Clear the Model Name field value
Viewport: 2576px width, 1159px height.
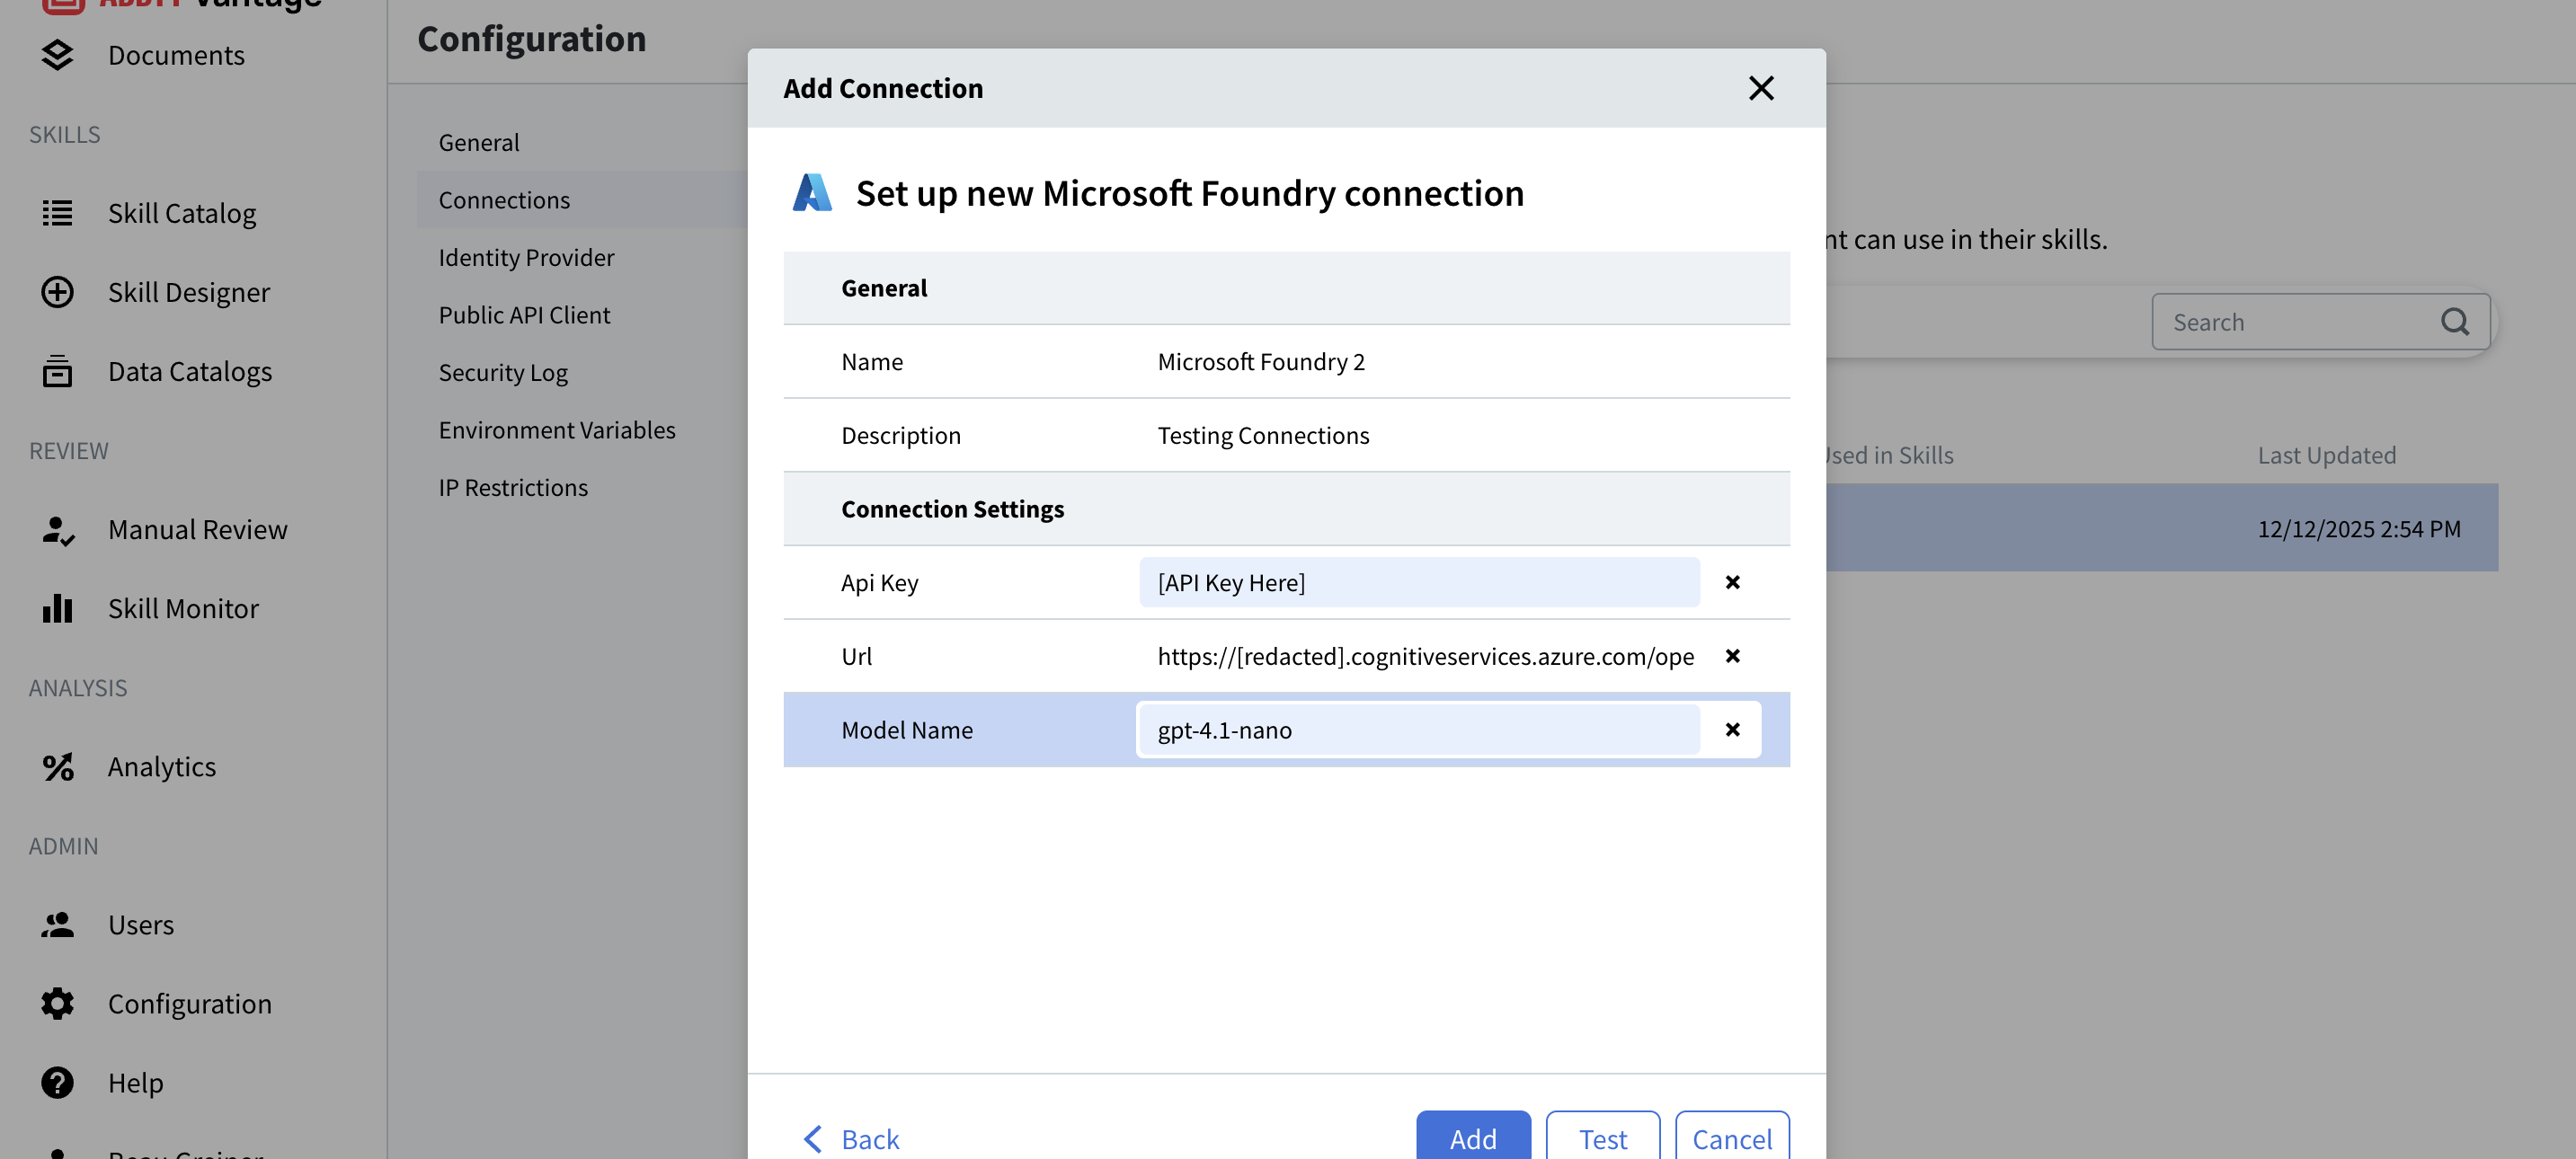click(x=1733, y=729)
